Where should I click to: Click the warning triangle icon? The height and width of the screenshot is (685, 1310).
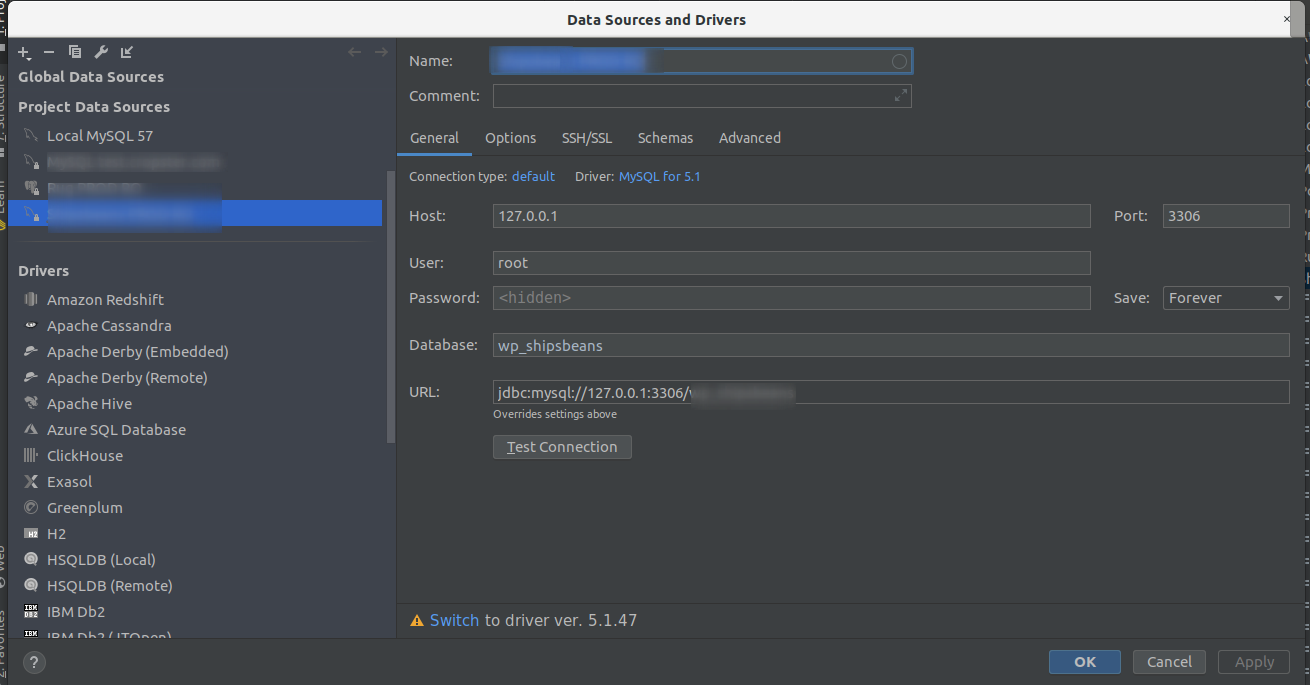click(x=417, y=621)
